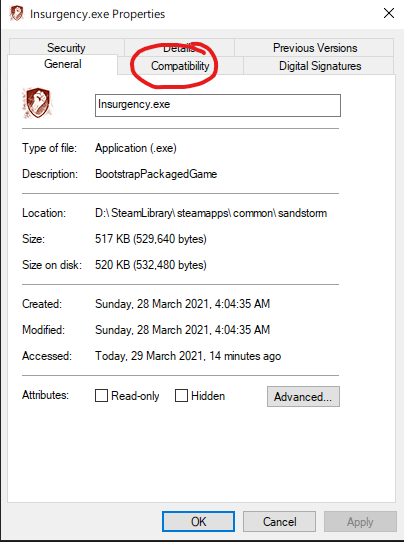Click the 'Size on disk:' label
The image size is (404, 542).
click(52, 265)
